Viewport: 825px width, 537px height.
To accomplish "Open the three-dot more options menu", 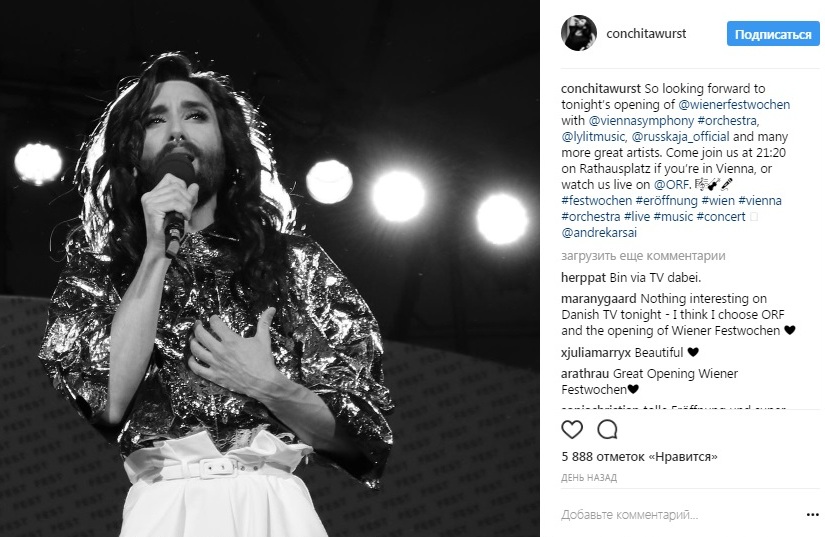I will (x=812, y=514).
